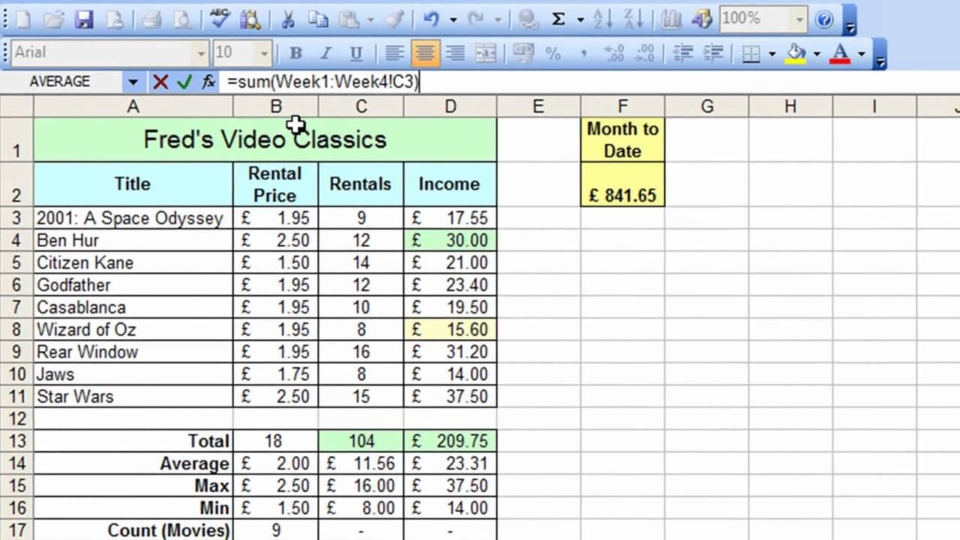
Task: Click the AutoSum sigma icon
Action: 558,19
